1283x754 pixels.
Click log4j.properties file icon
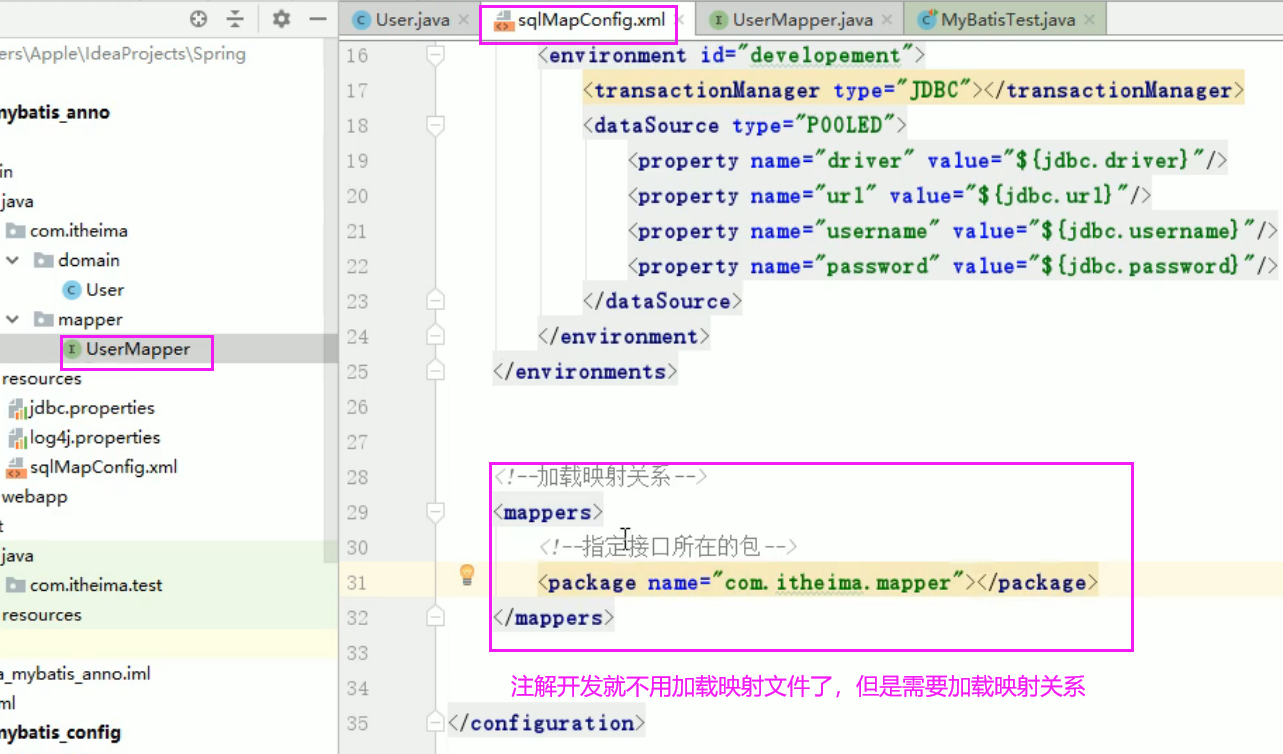[17, 438]
